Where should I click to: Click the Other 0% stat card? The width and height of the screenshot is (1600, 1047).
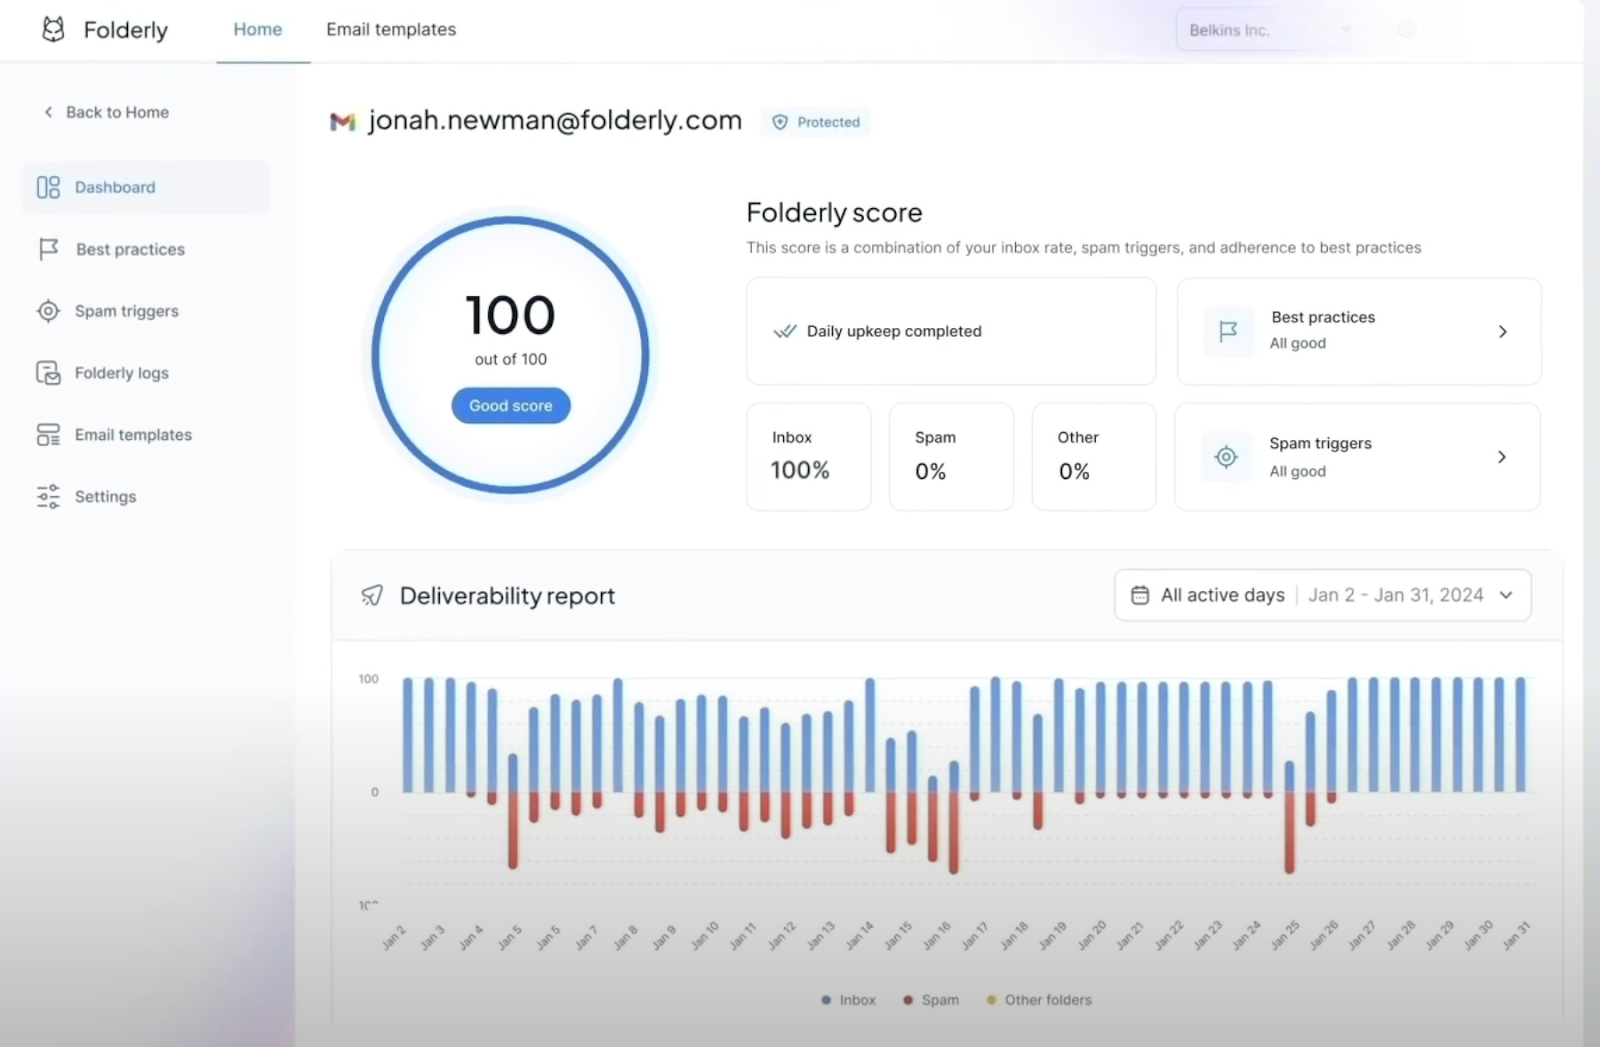(1094, 457)
